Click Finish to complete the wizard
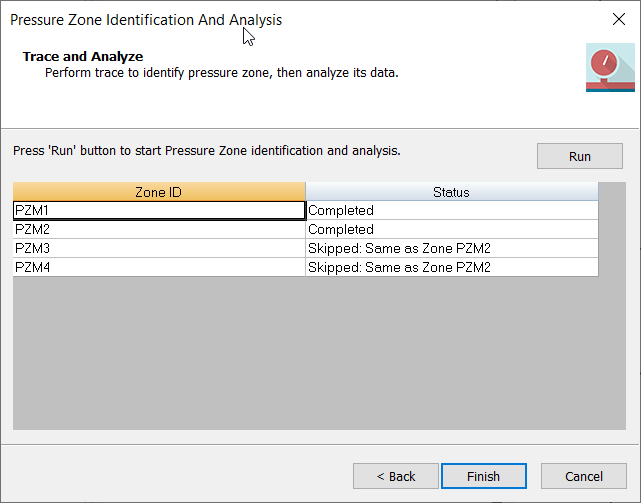 tap(484, 476)
